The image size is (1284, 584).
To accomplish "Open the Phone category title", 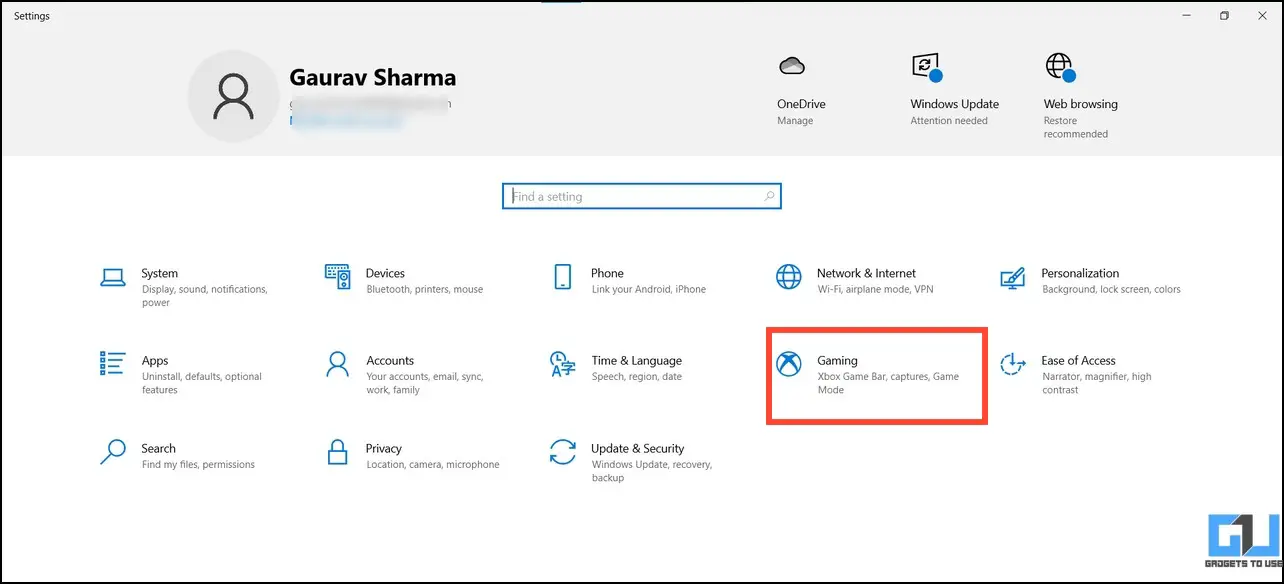I will pyautogui.click(x=607, y=273).
